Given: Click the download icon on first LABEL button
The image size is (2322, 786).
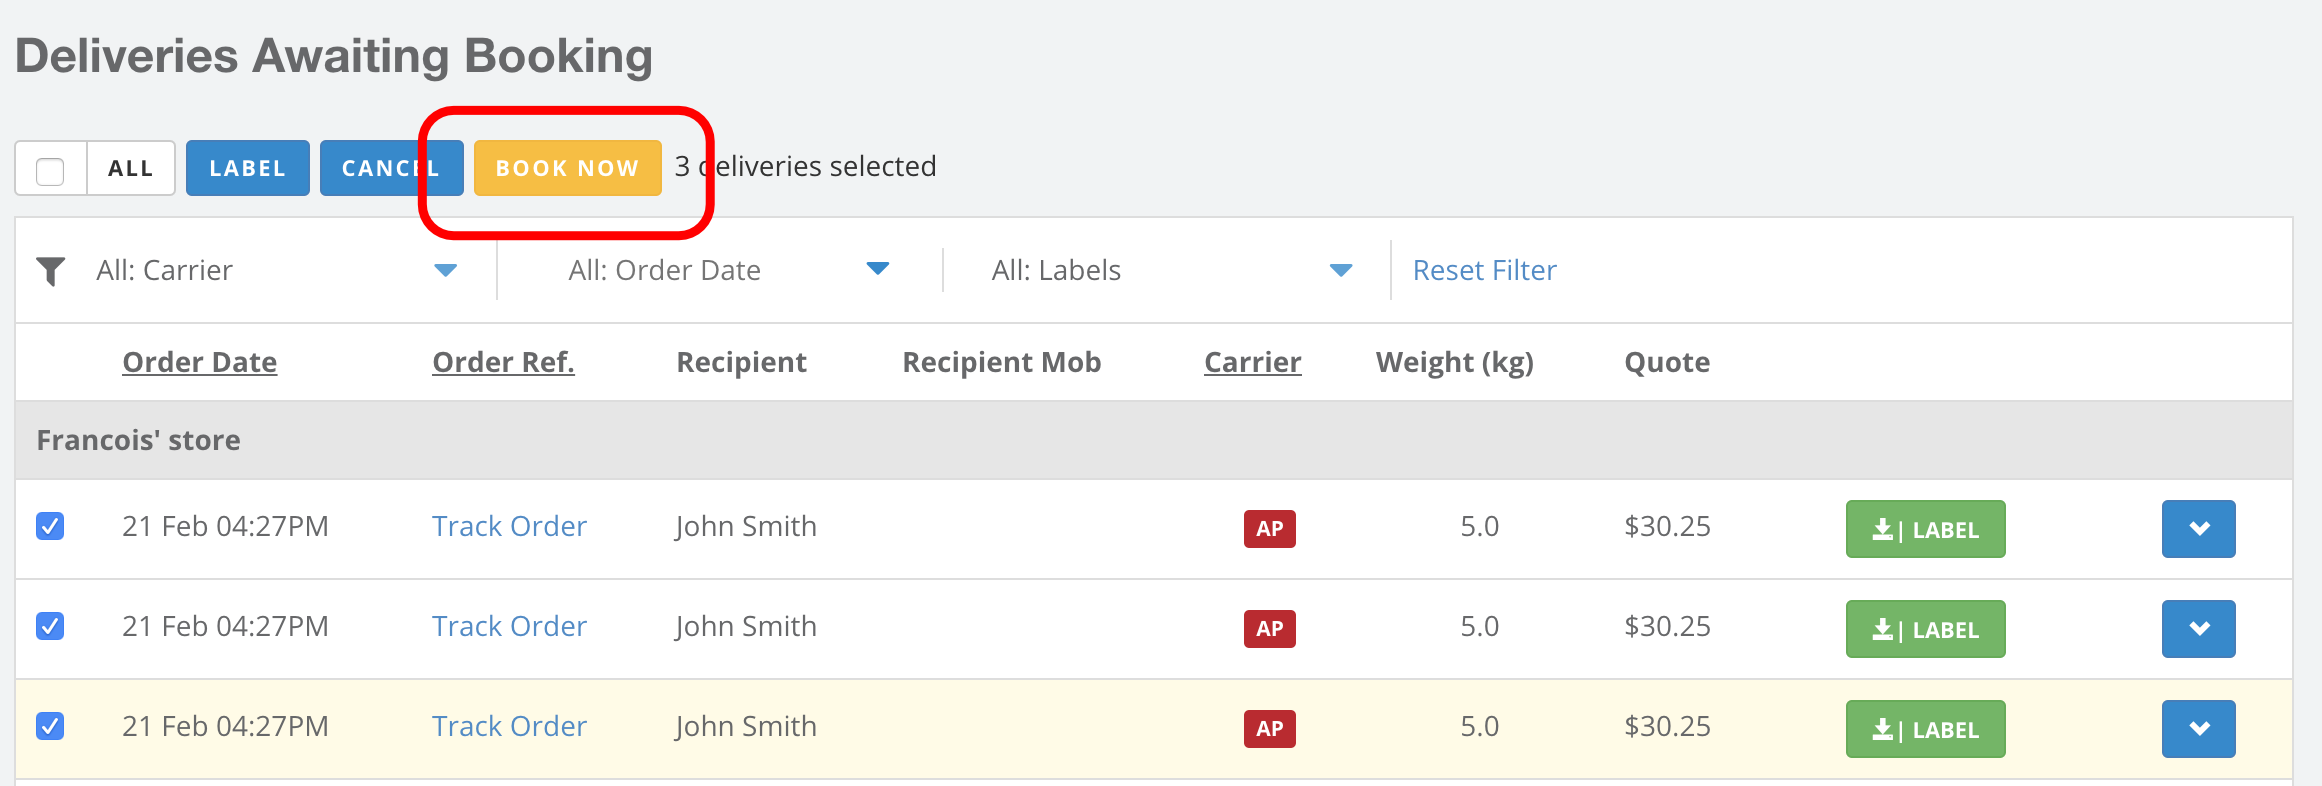Looking at the screenshot, I should pos(1884,529).
